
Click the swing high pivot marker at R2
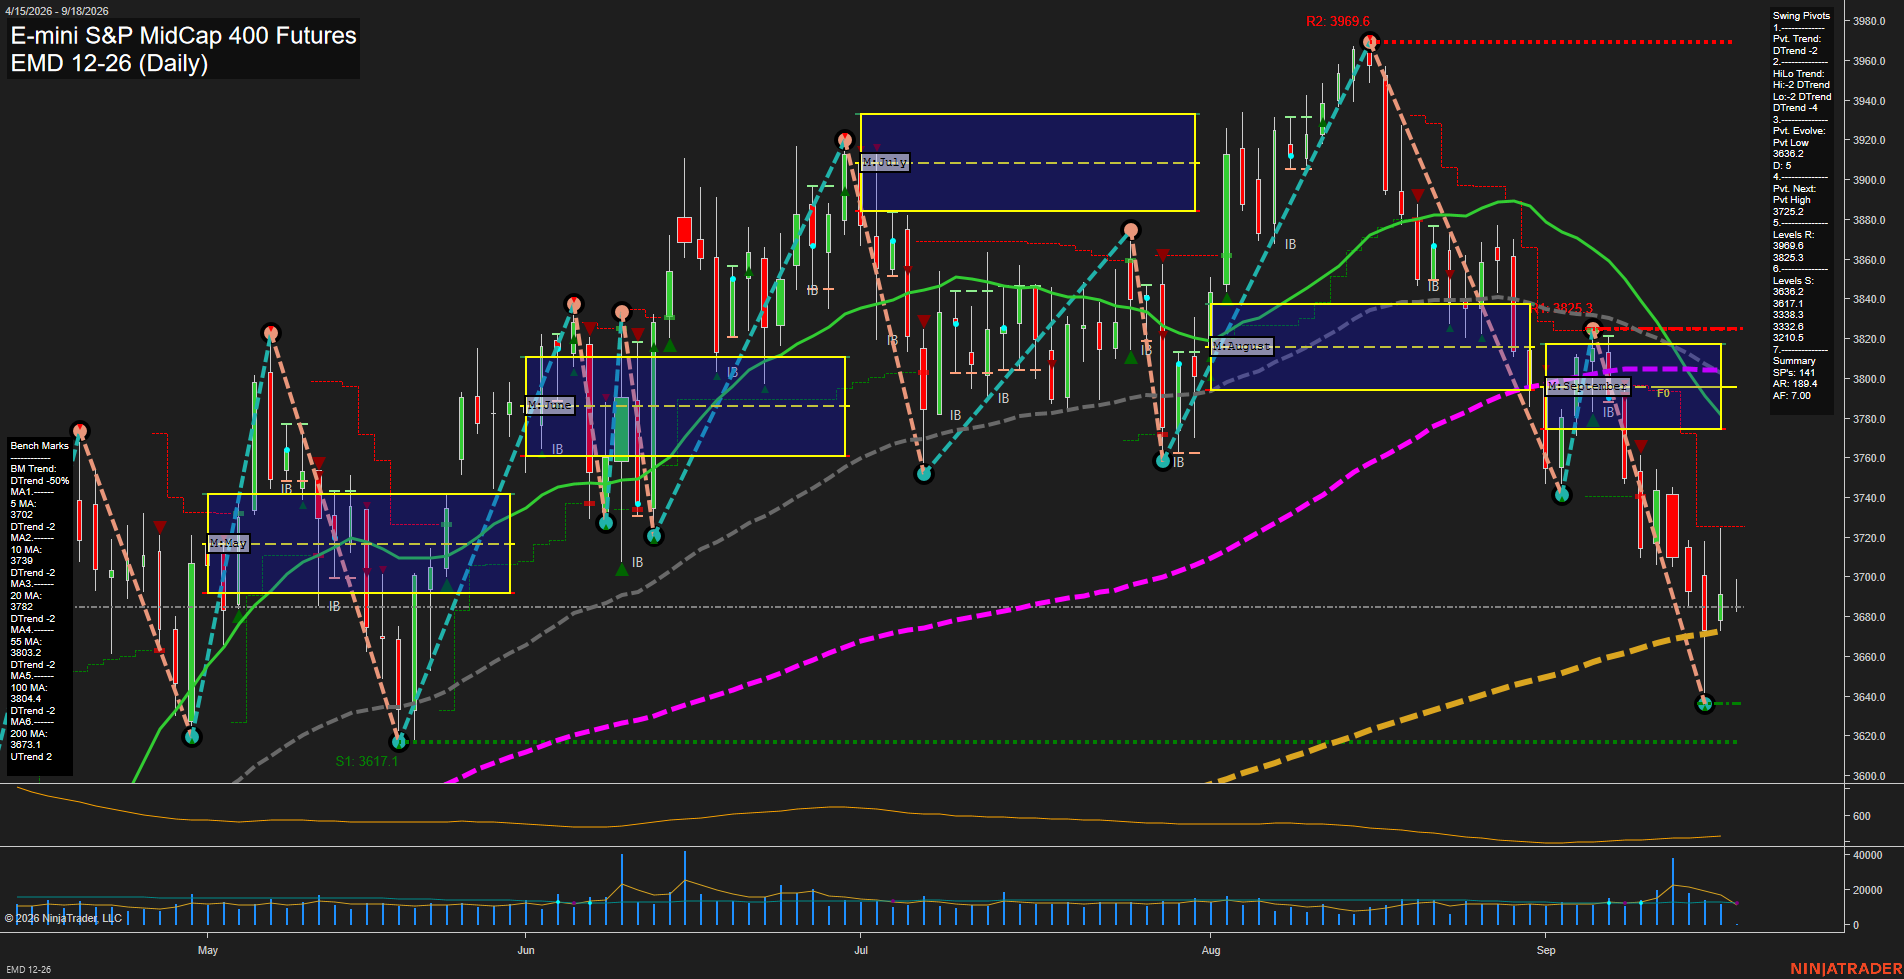tap(1370, 42)
